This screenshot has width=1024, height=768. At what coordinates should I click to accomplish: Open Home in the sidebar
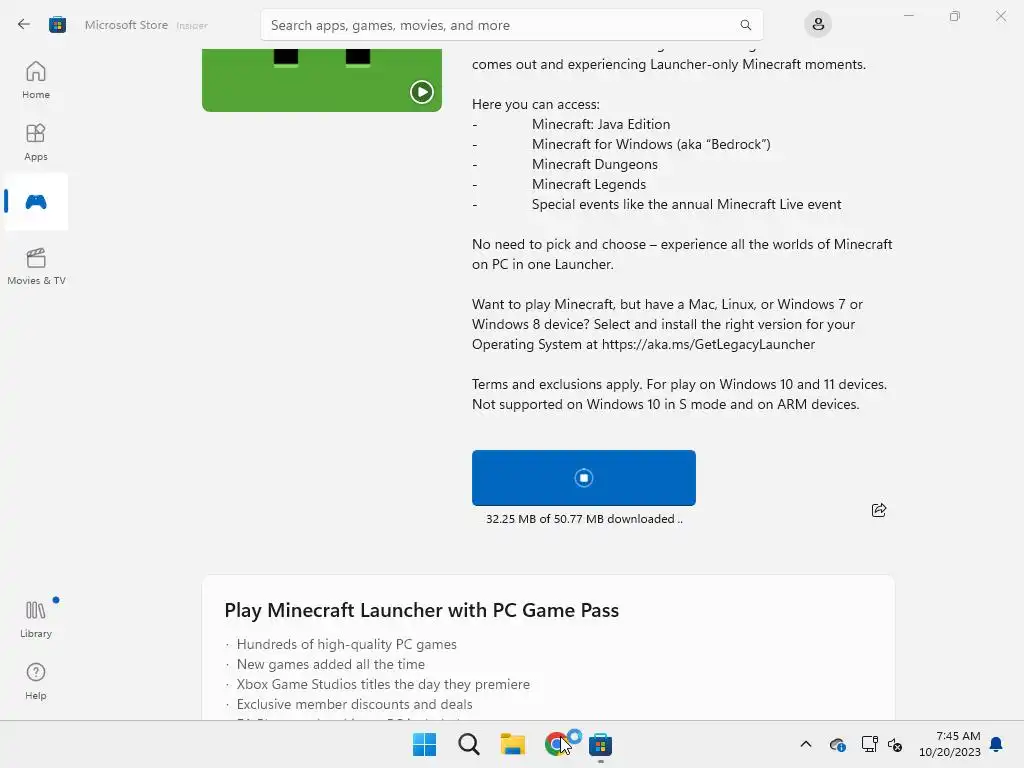pos(36,80)
